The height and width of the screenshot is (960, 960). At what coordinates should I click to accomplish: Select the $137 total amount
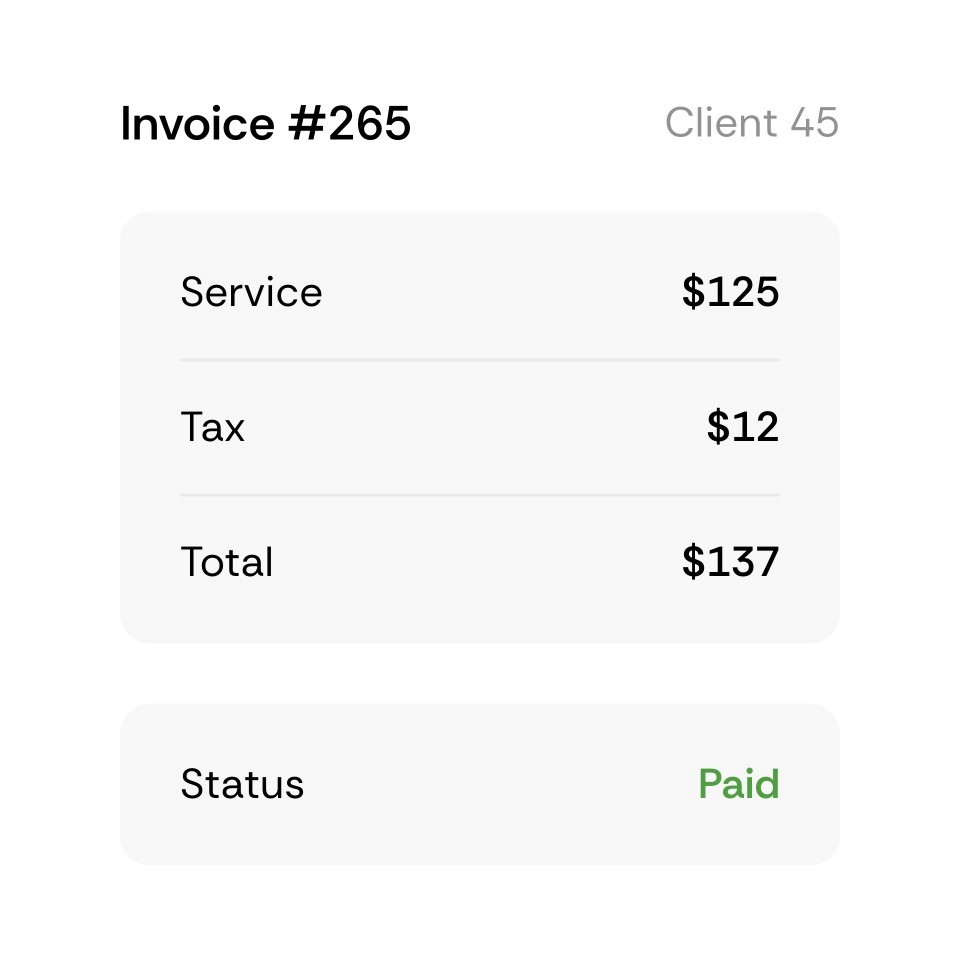(x=730, y=562)
